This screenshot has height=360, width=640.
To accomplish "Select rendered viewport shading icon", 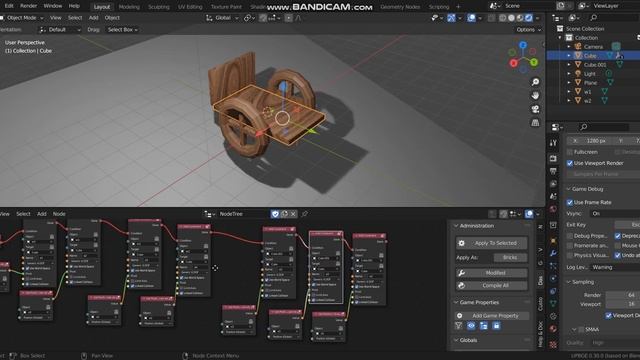I will tap(529, 18).
